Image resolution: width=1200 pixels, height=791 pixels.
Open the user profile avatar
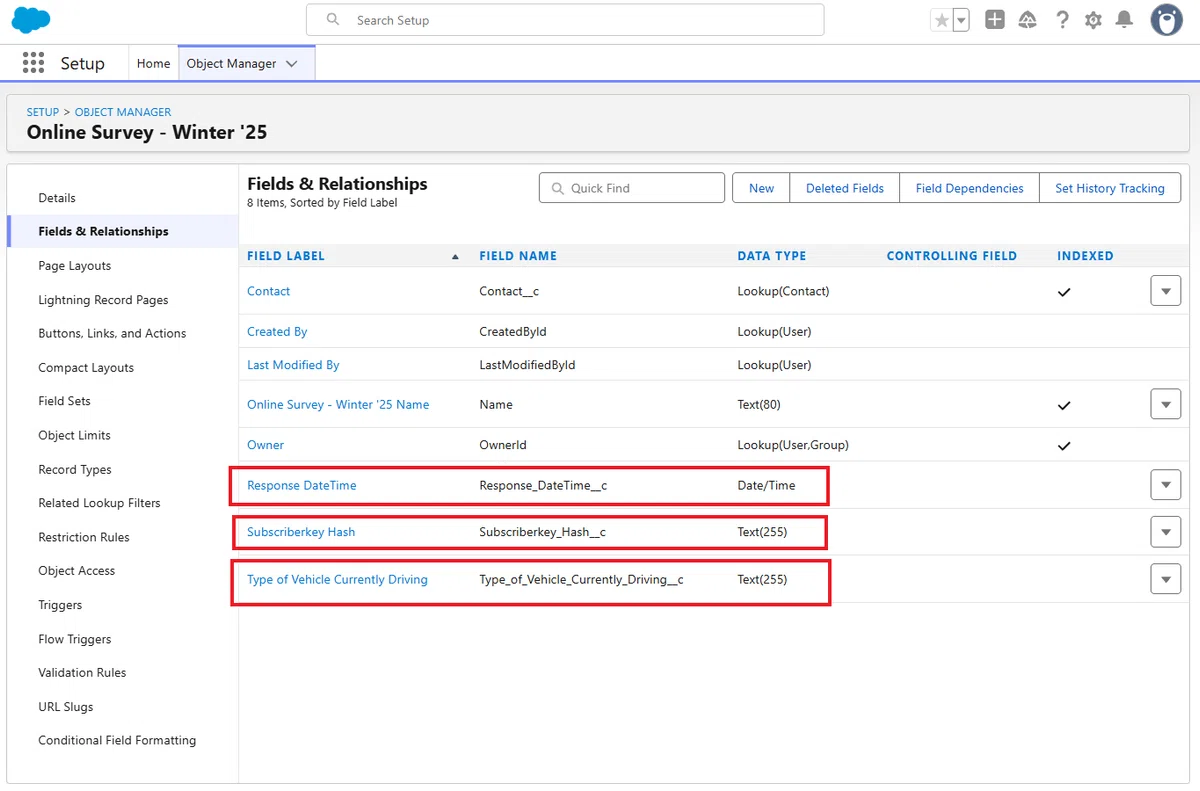tap(1166, 20)
